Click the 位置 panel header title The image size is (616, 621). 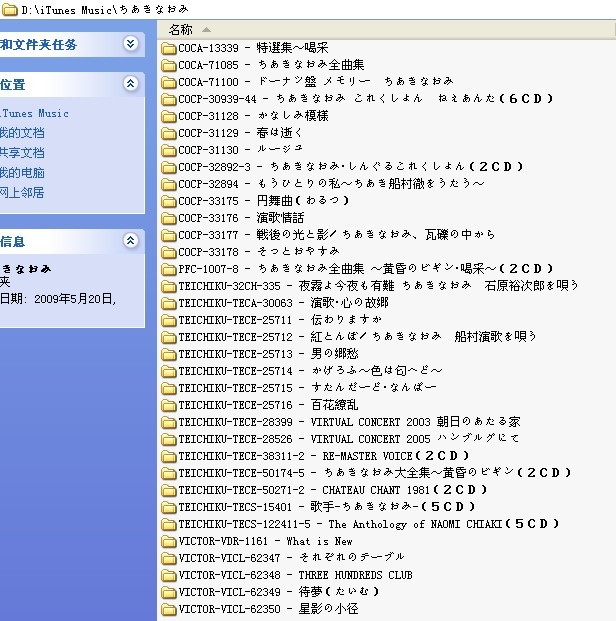pos(13,84)
